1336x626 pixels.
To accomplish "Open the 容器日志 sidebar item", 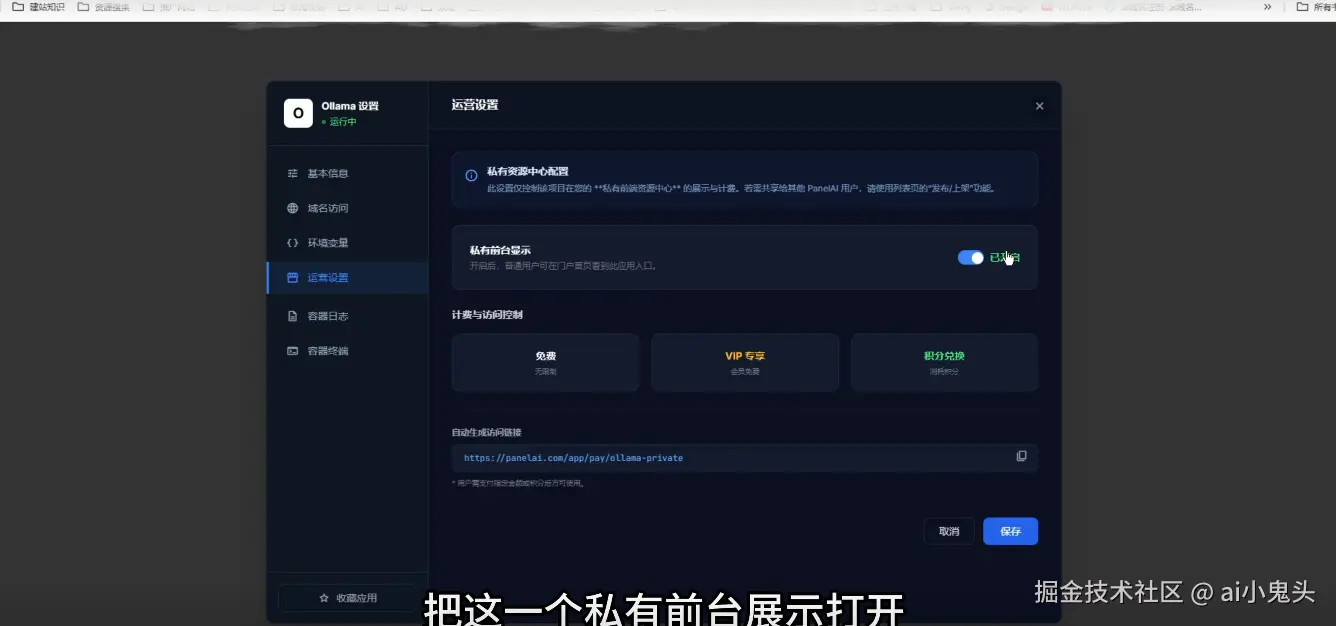I will click(x=347, y=316).
